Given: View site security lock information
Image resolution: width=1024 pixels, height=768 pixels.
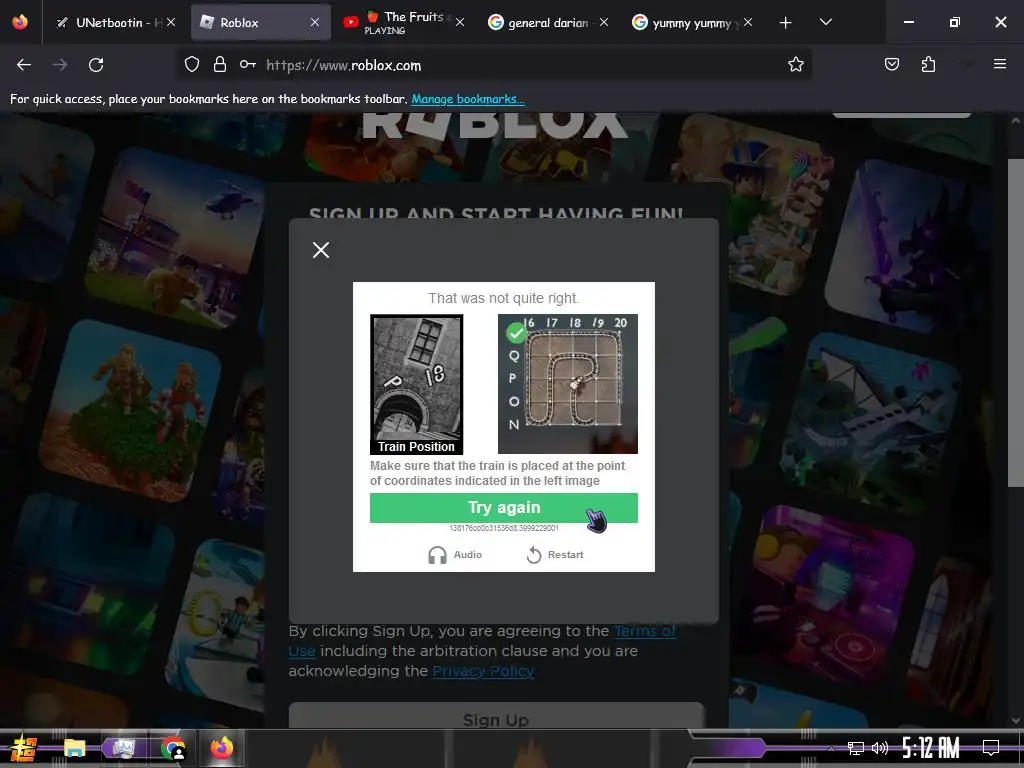Looking at the screenshot, I should pos(220,64).
